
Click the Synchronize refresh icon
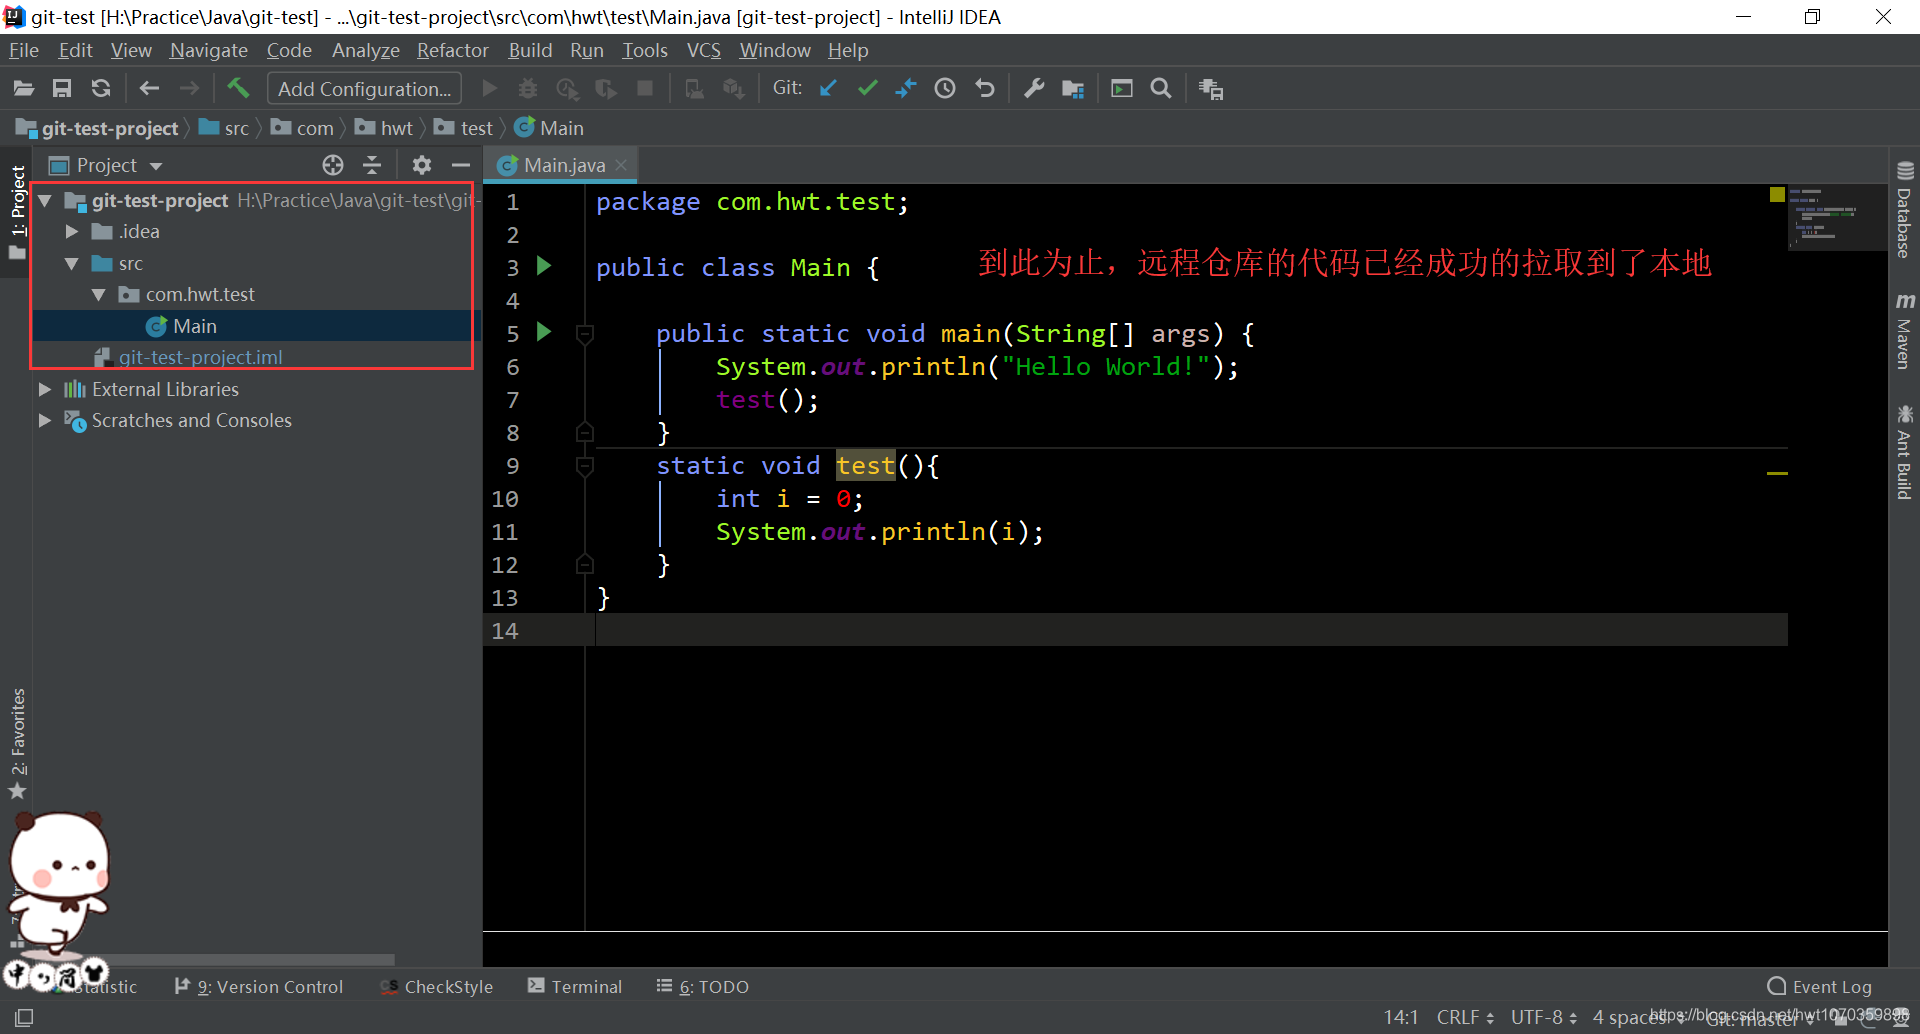click(x=101, y=89)
